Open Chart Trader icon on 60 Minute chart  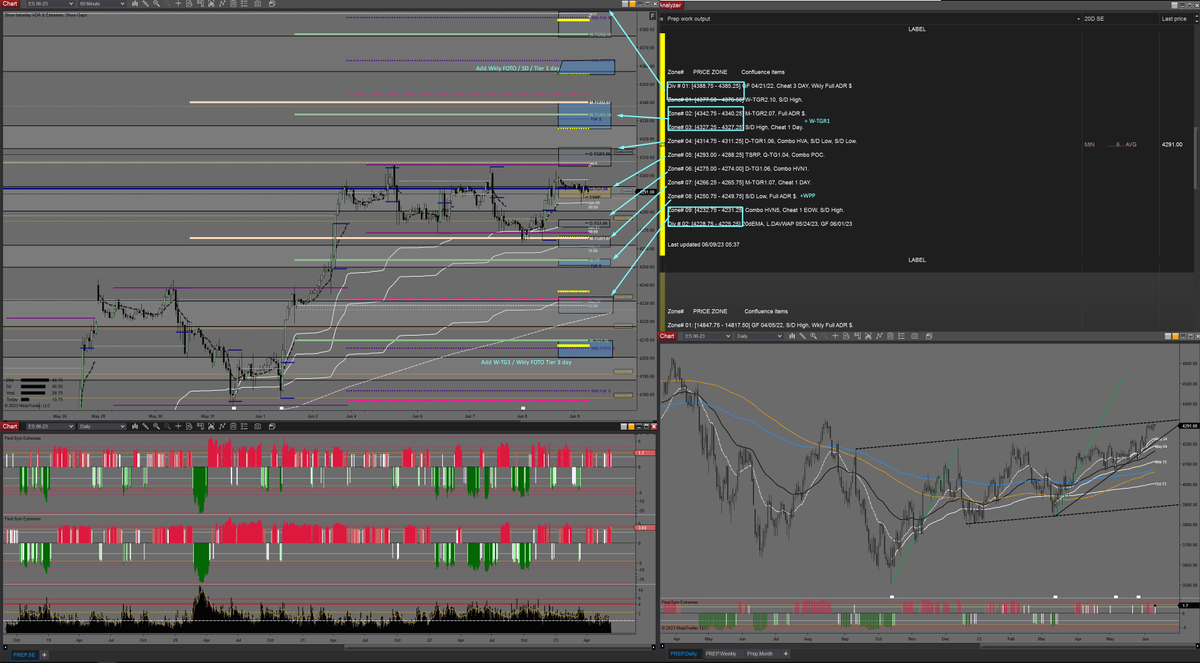pos(200,4)
